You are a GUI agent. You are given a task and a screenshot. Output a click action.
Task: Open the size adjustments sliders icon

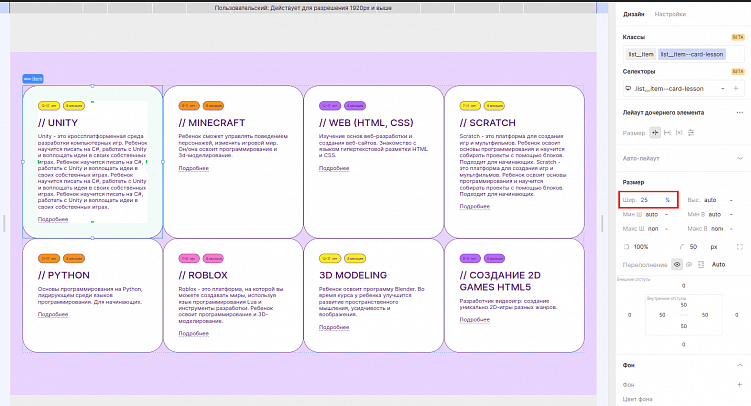coord(691,133)
